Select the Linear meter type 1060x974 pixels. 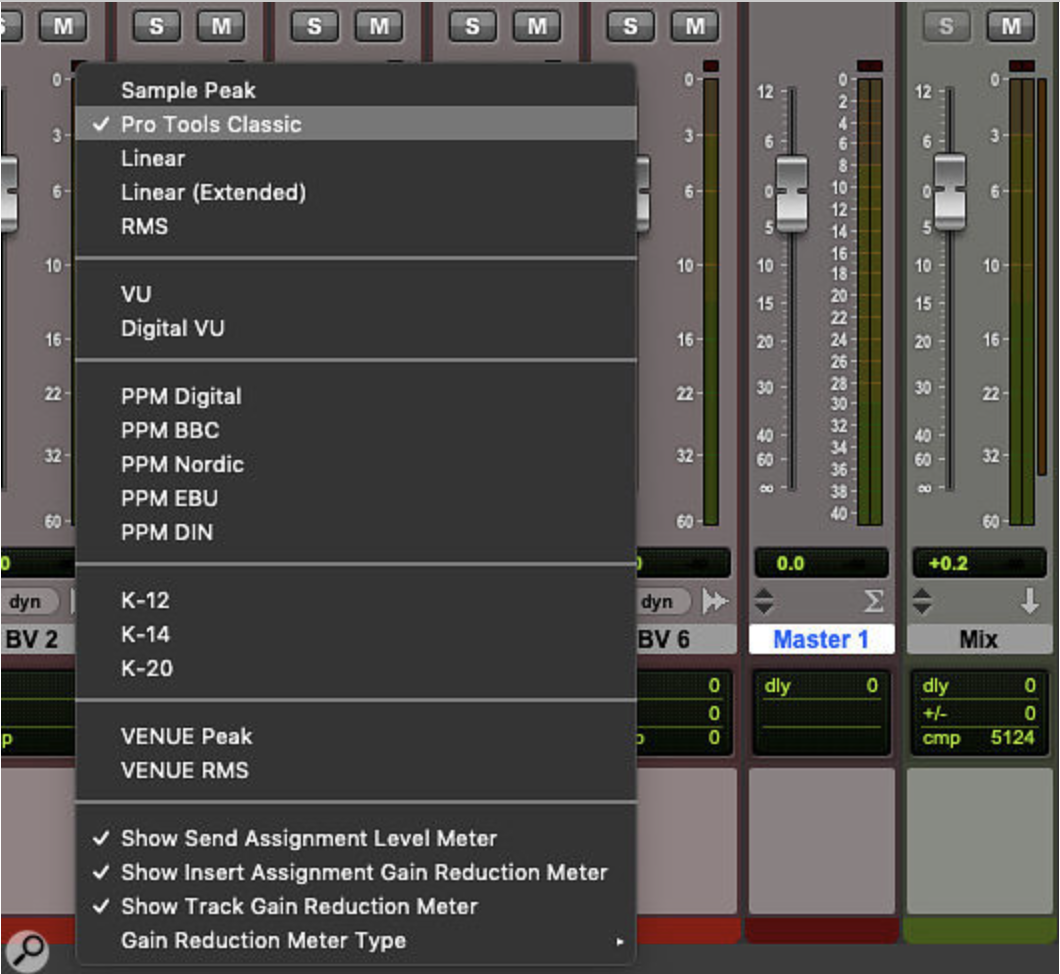[x=356, y=158]
